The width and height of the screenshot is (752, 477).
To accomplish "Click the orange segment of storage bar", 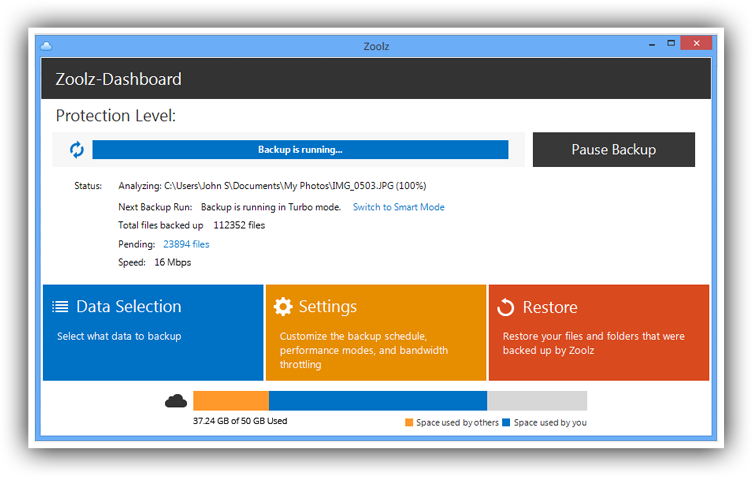I will click(231, 401).
